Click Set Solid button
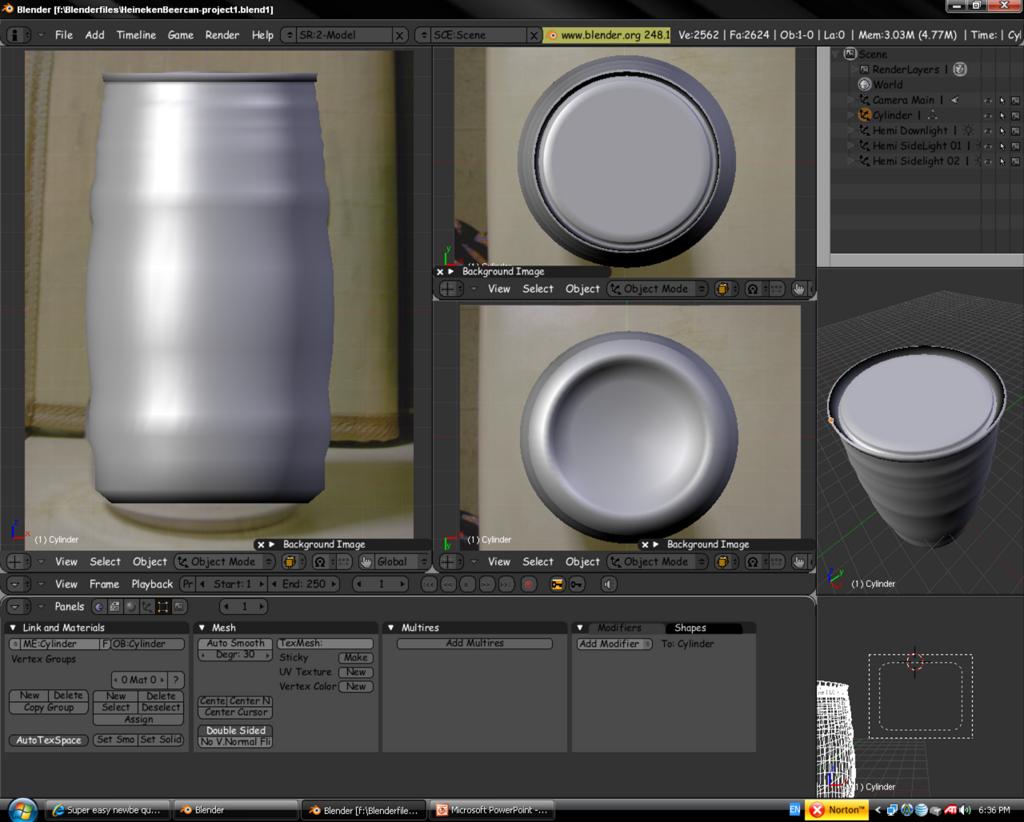 pos(161,739)
